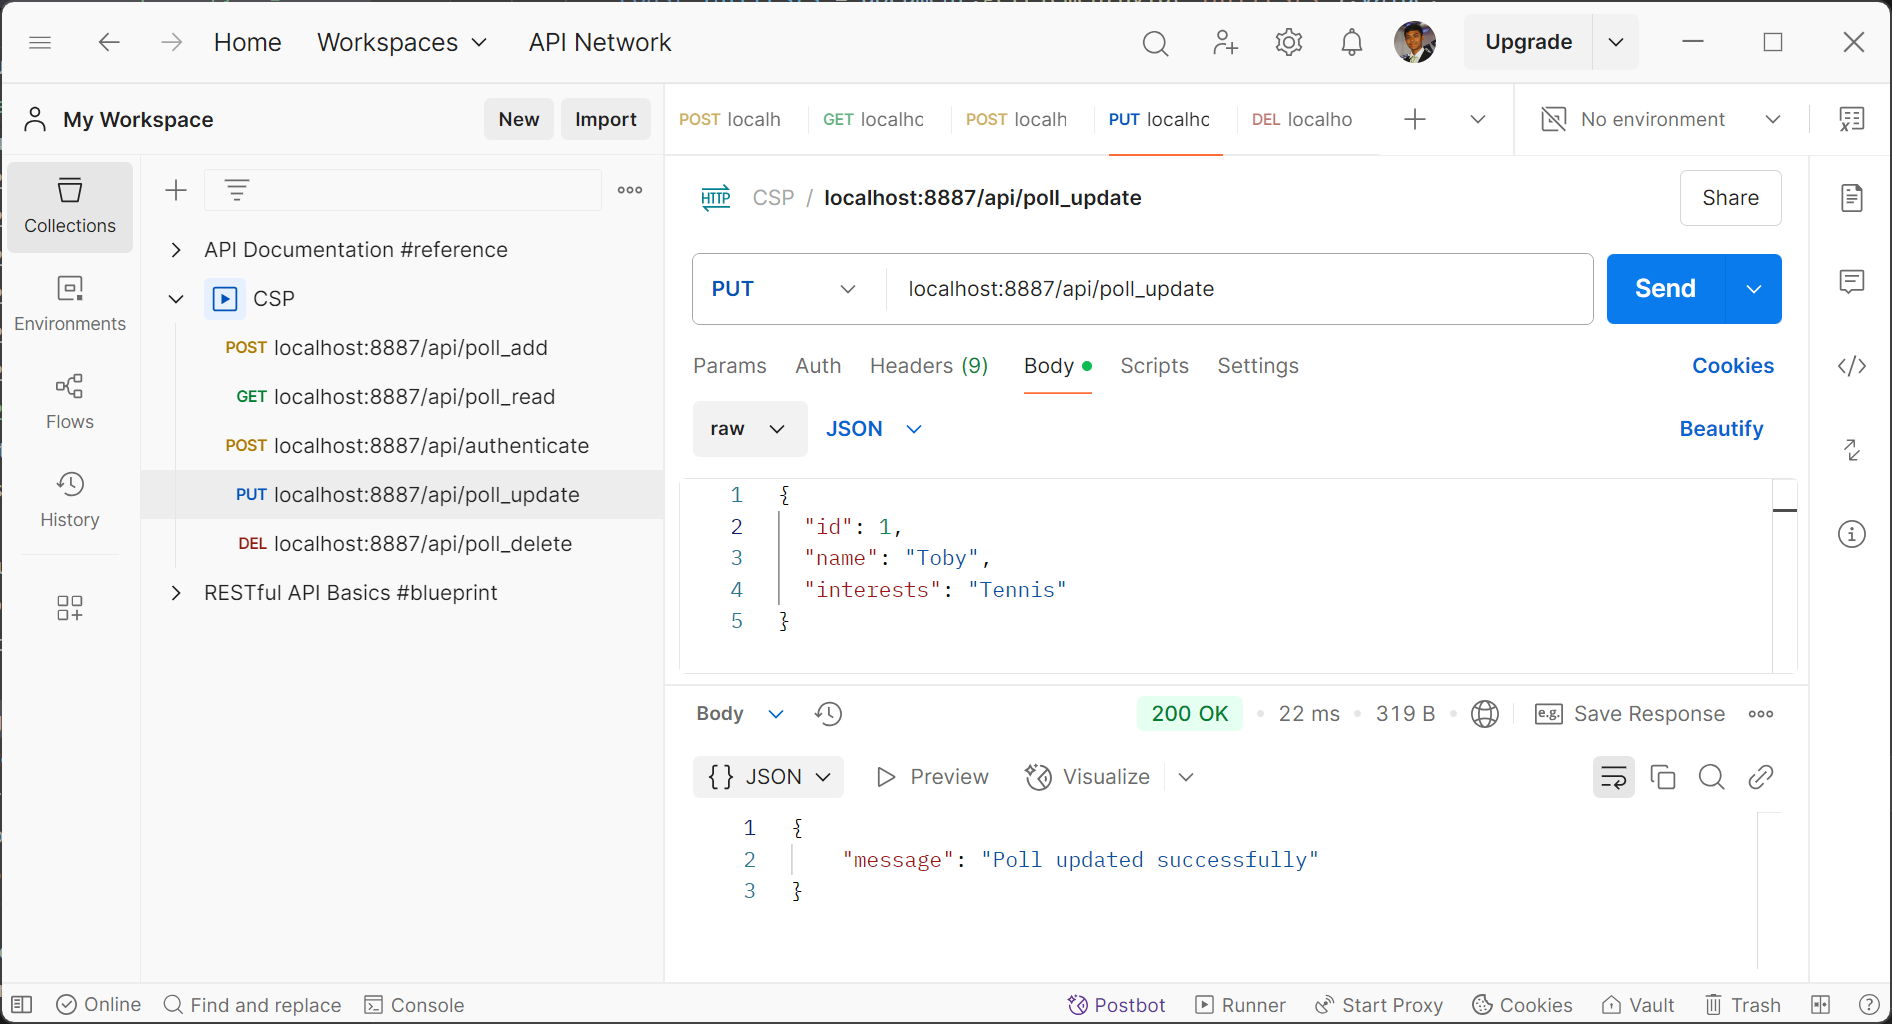The image size is (1892, 1024).
Task: Open the No environment selector
Action: pos(1662,120)
